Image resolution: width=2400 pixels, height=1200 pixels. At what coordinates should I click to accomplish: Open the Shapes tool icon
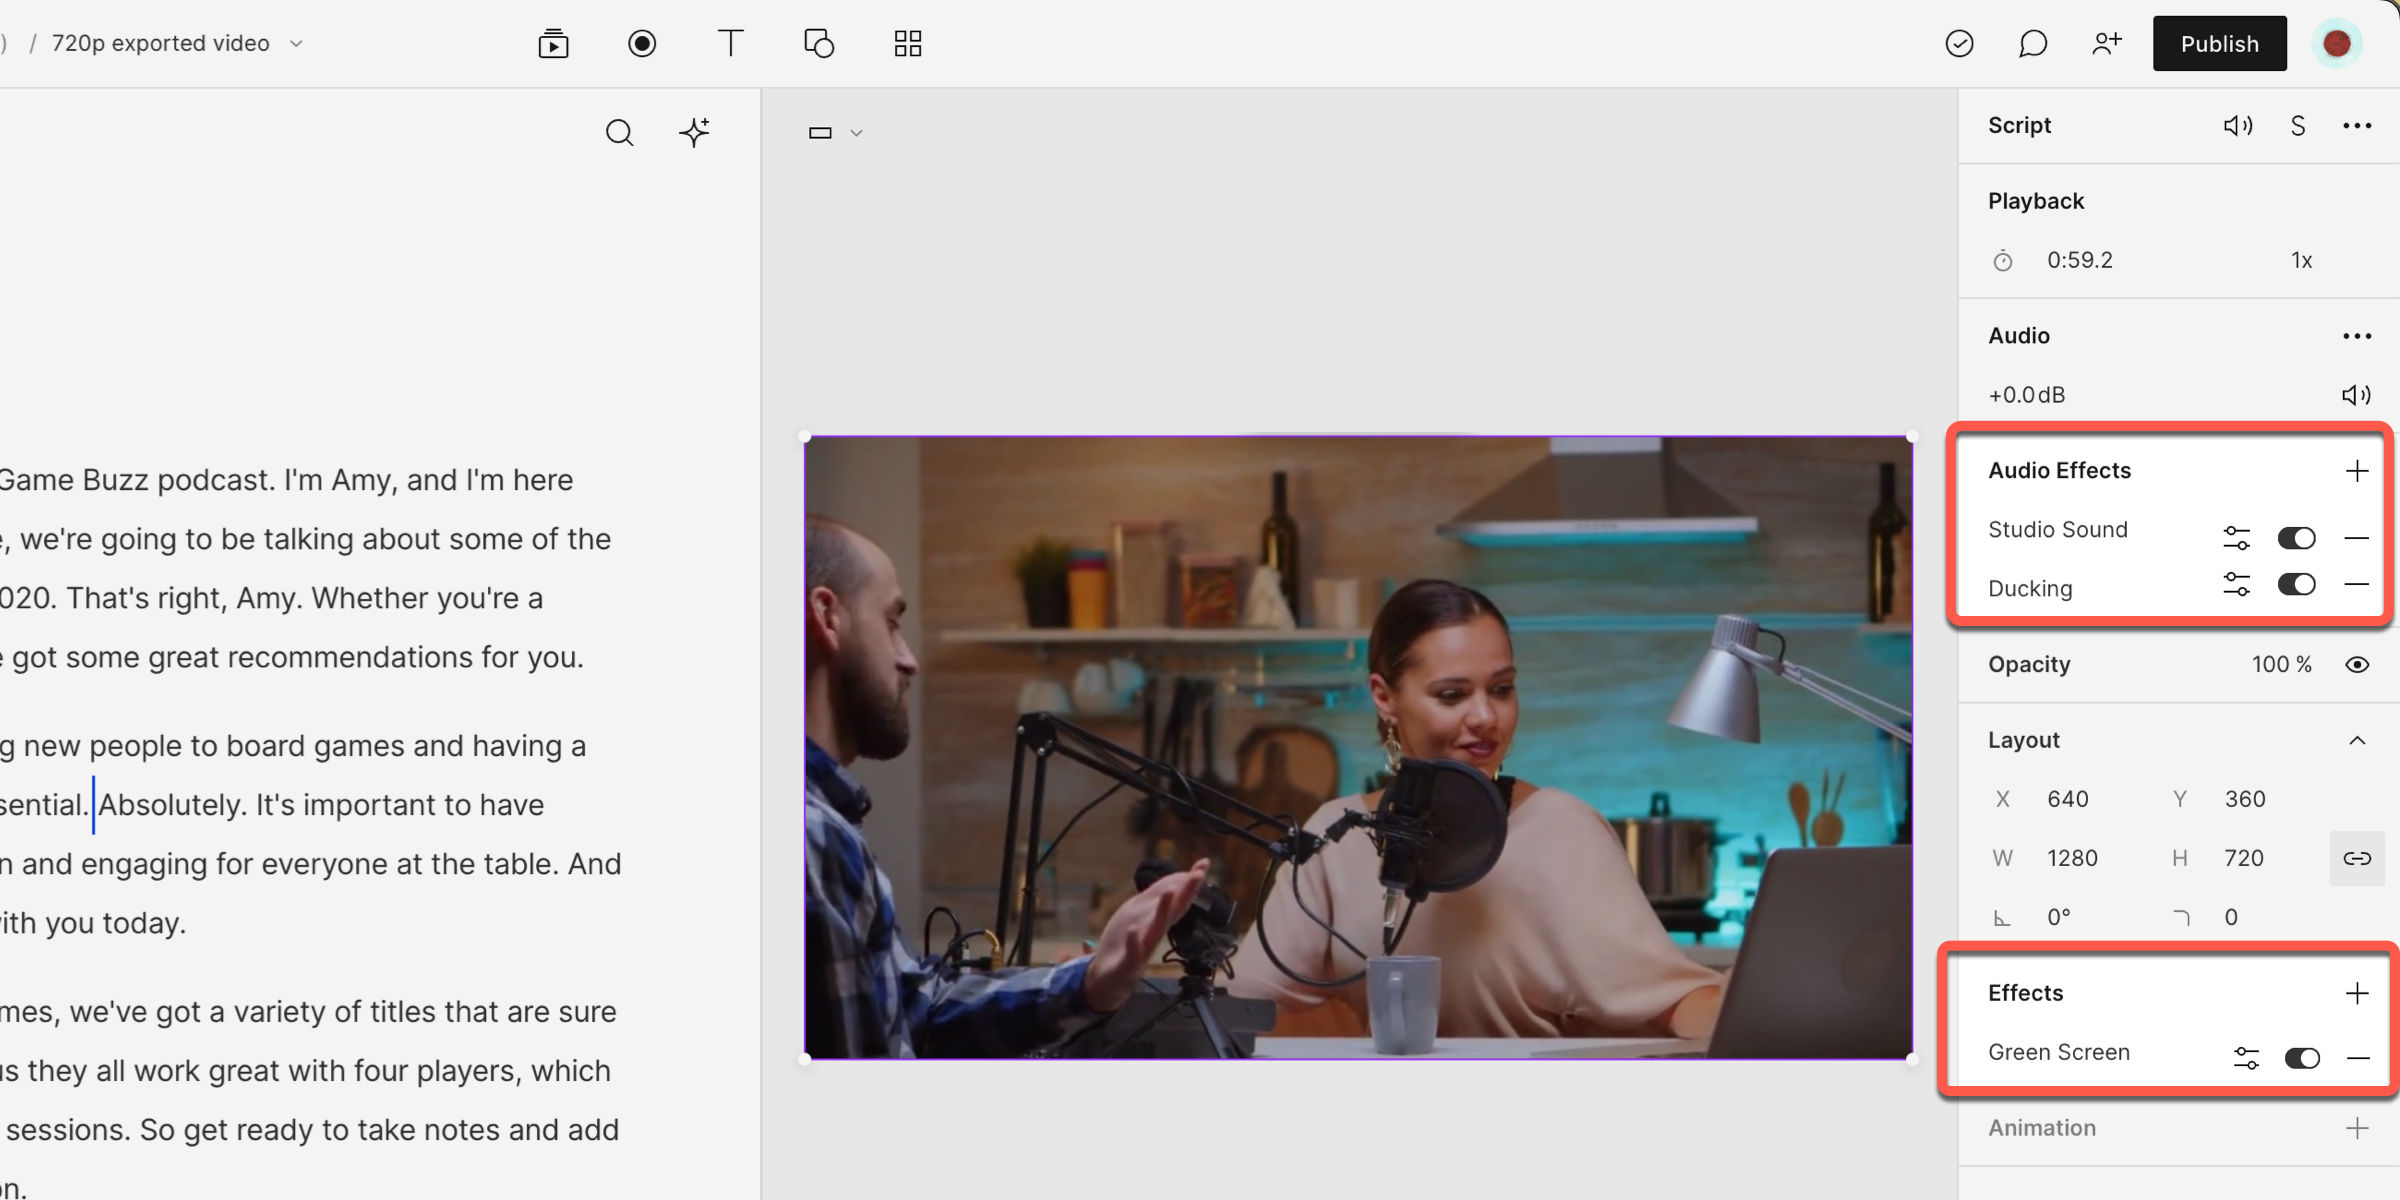(819, 44)
